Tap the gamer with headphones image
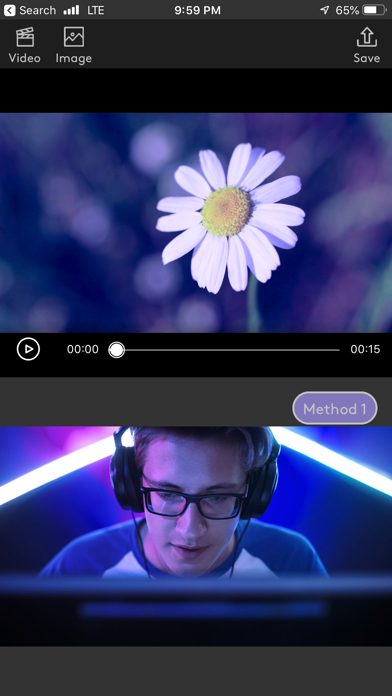This screenshot has height=696, width=392. coord(196,536)
